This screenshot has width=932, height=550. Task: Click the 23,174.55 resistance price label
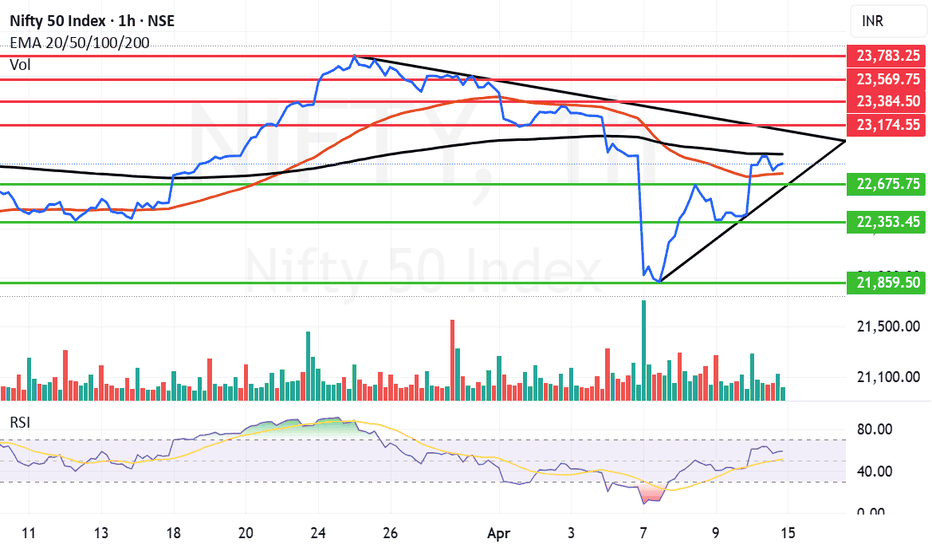pos(886,125)
